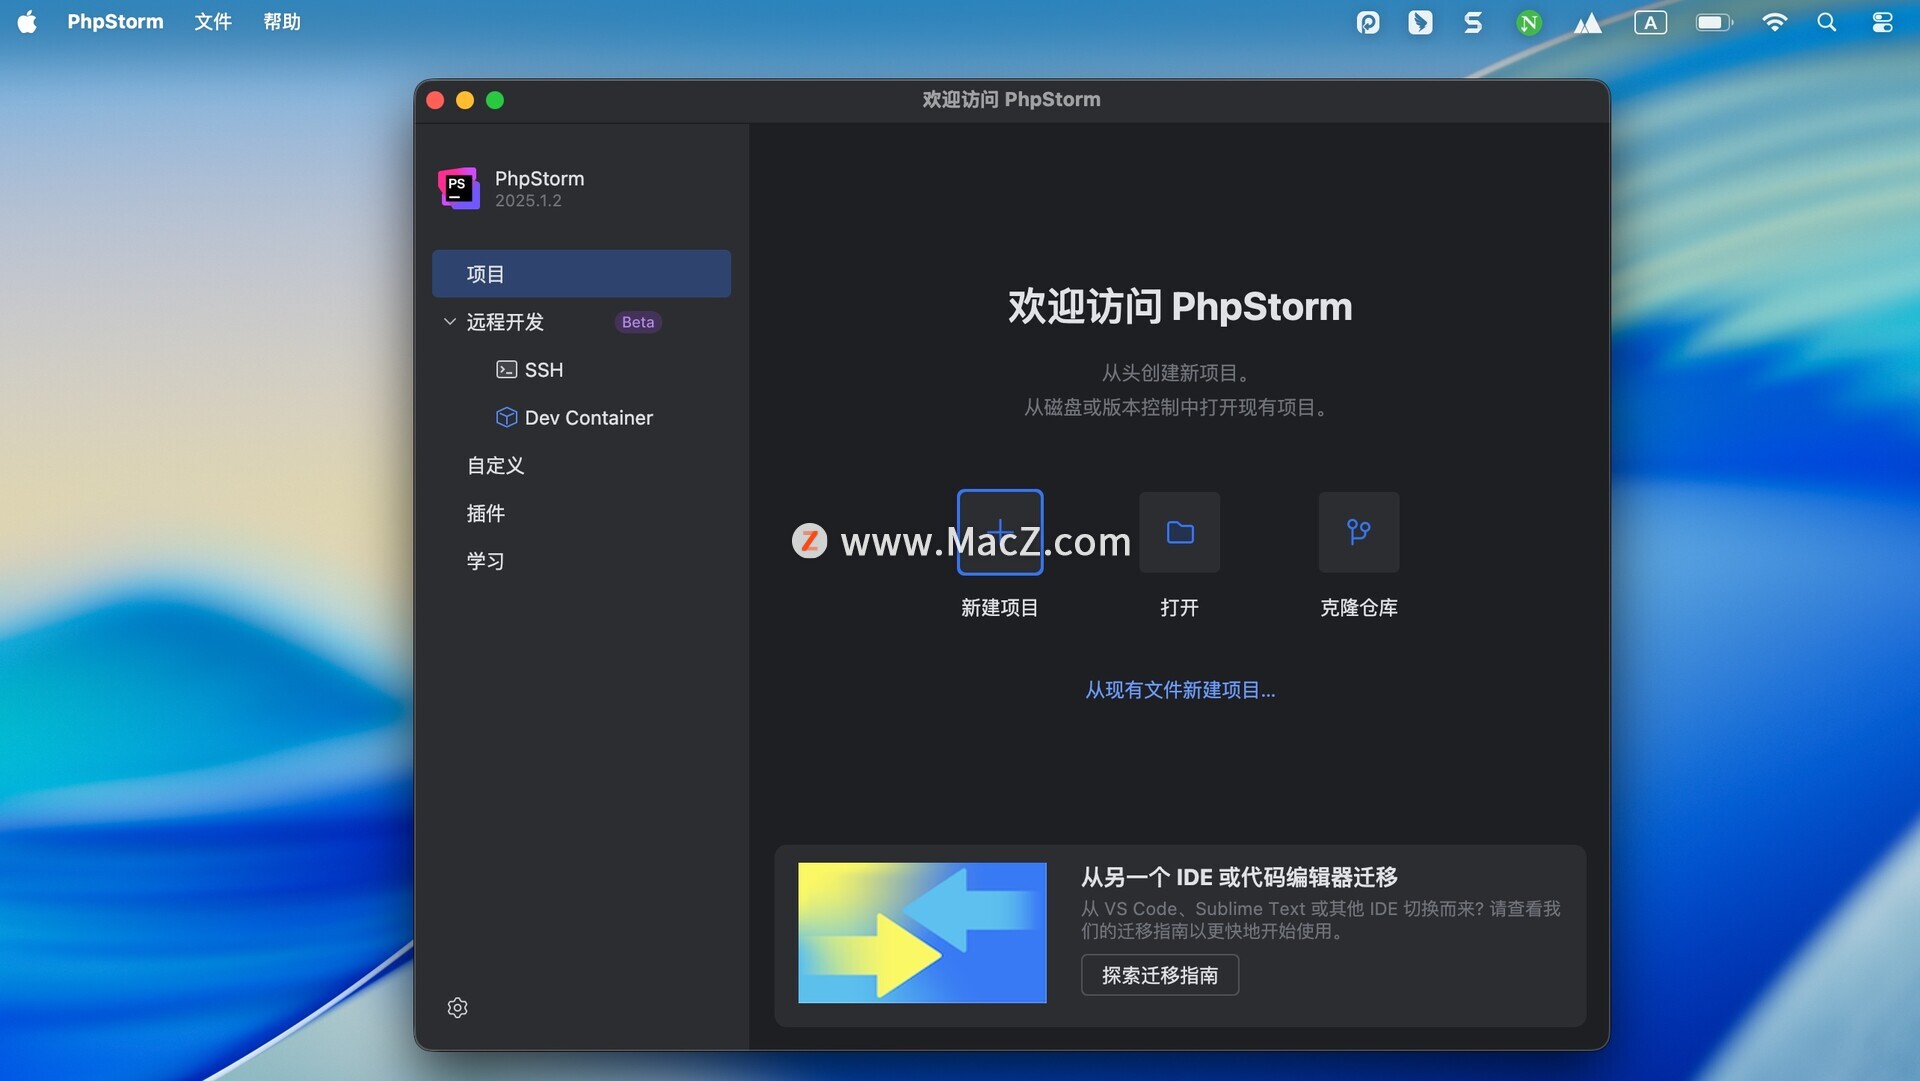Click the 克隆仓库 label
The image size is (1920, 1081).
pyautogui.click(x=1359, y=608)
